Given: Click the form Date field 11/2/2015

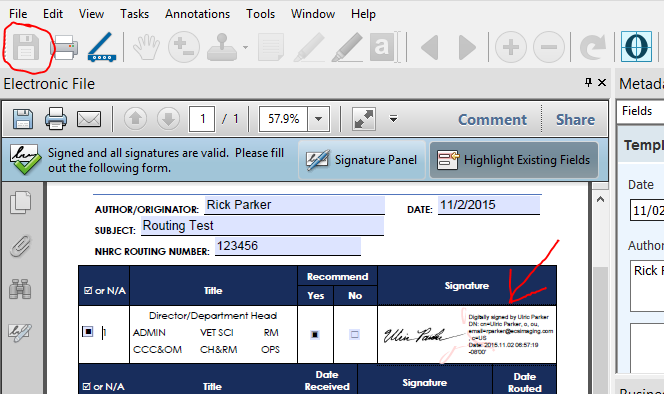Looking at the screenshot, I should pyautogui.click(x=489, y=205).
